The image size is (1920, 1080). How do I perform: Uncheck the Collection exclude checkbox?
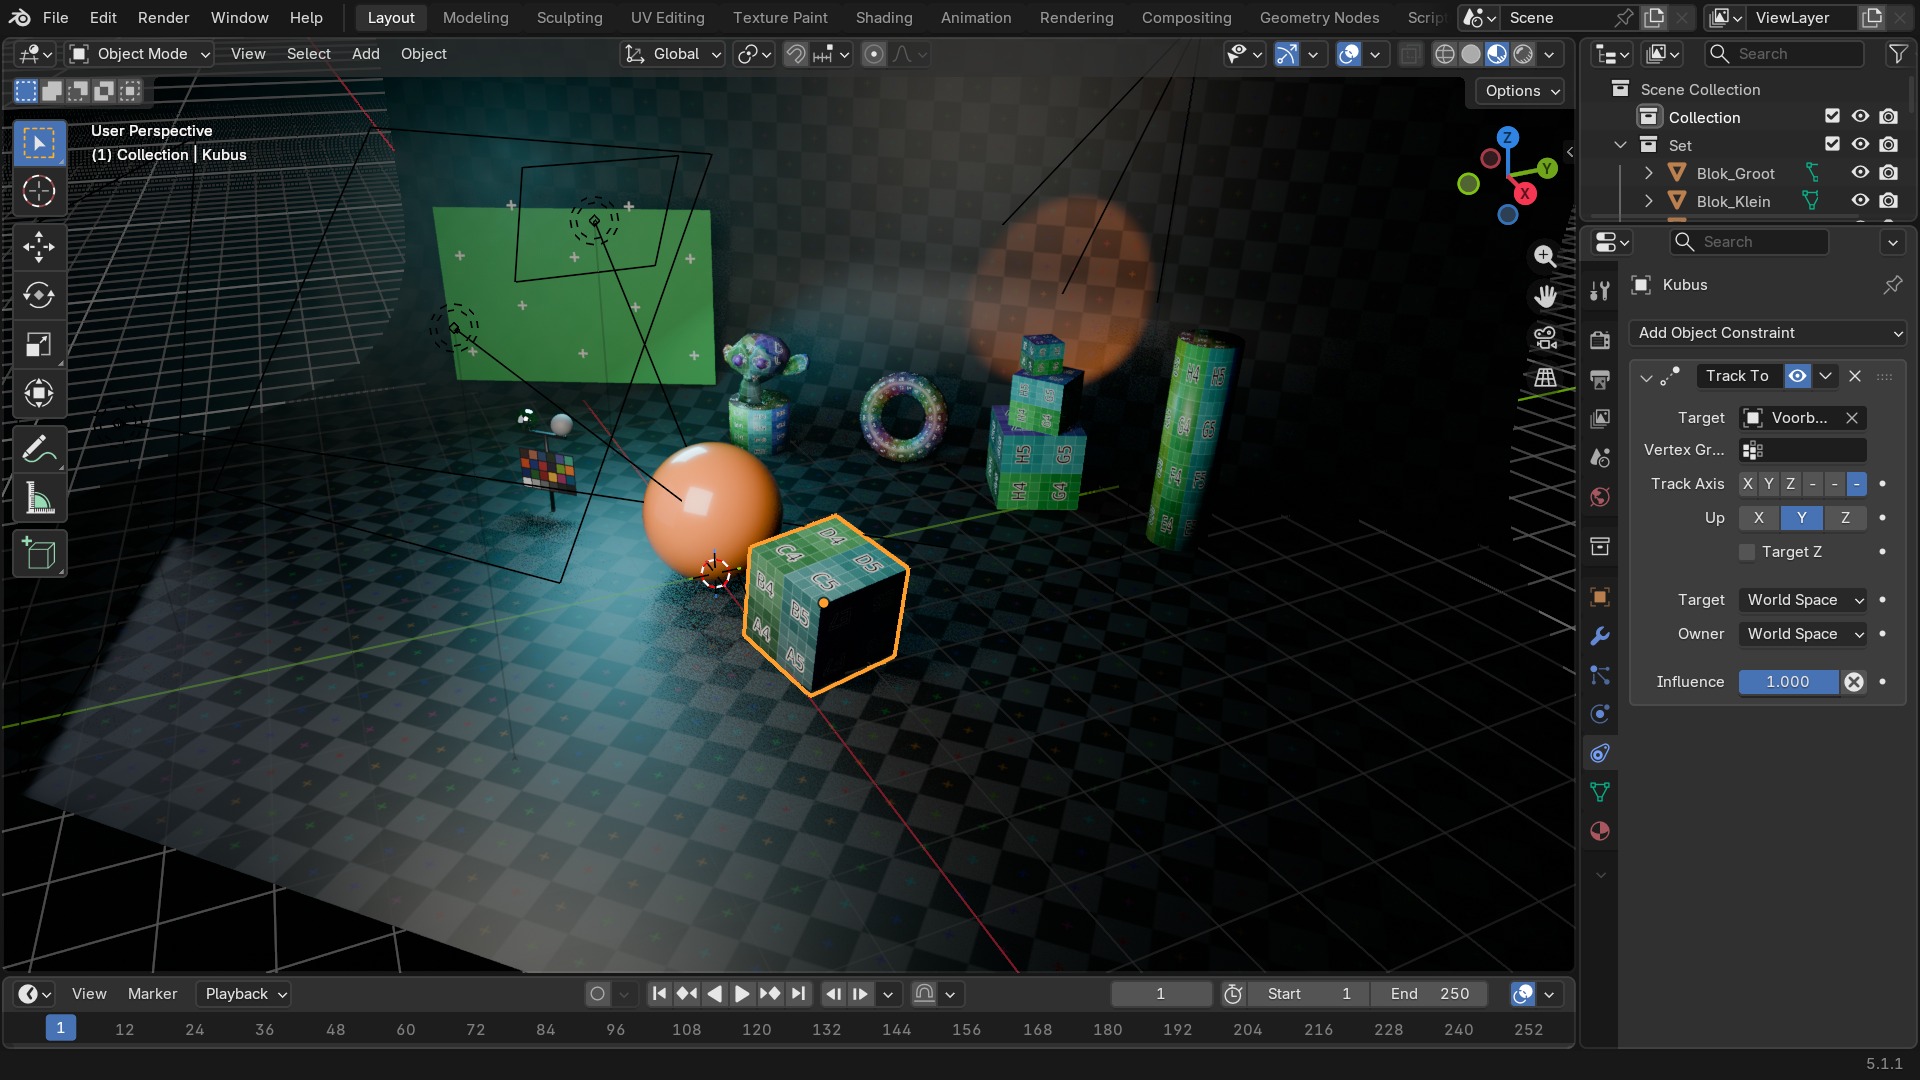click(1832, 117)
